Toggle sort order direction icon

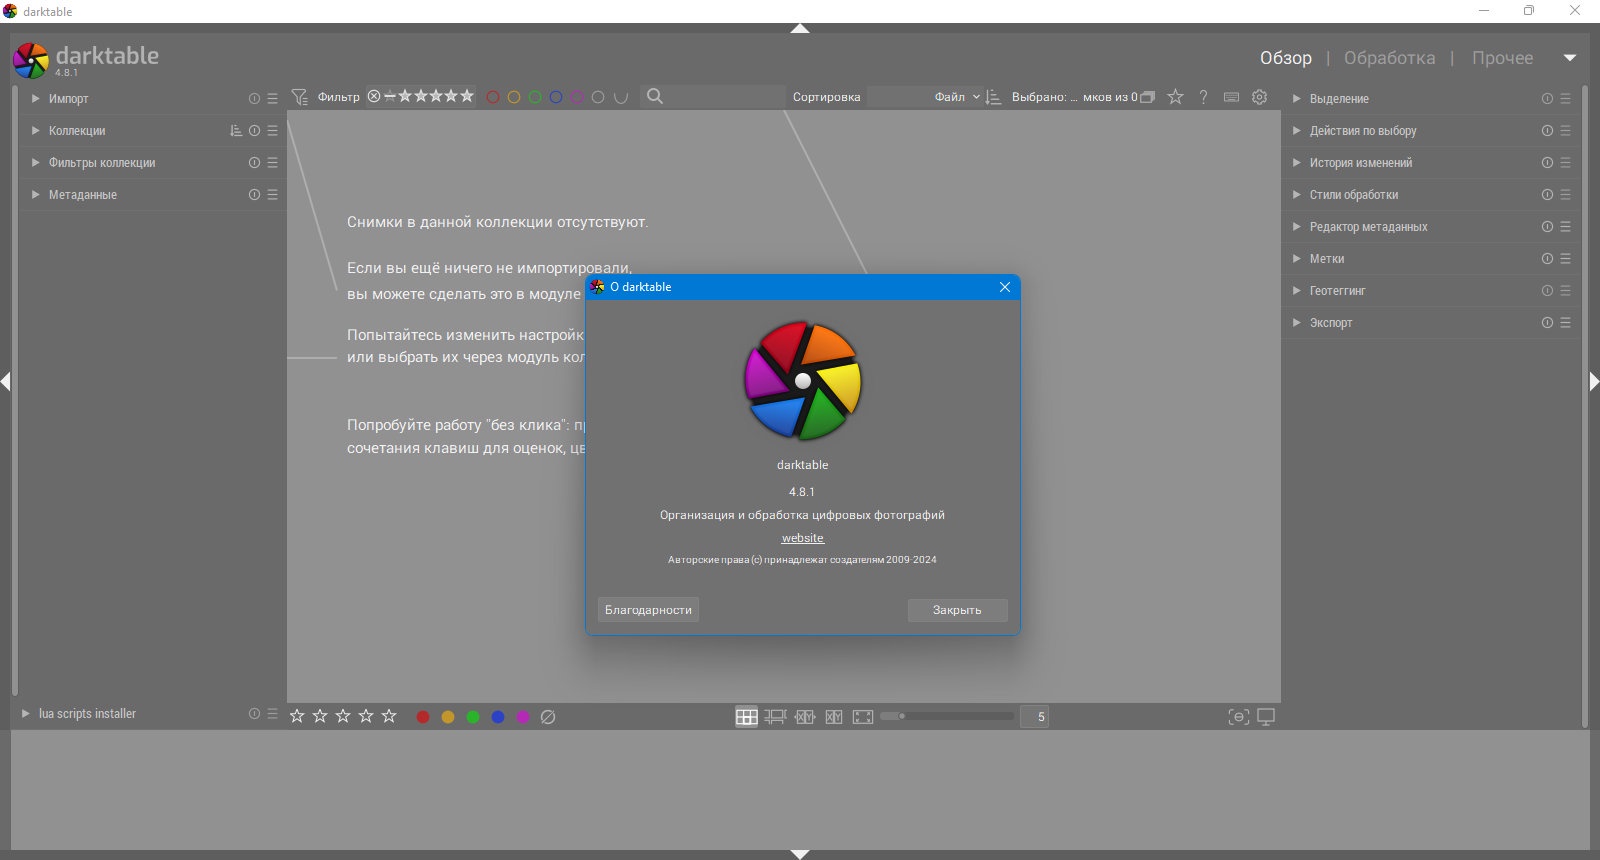point(993,97)
